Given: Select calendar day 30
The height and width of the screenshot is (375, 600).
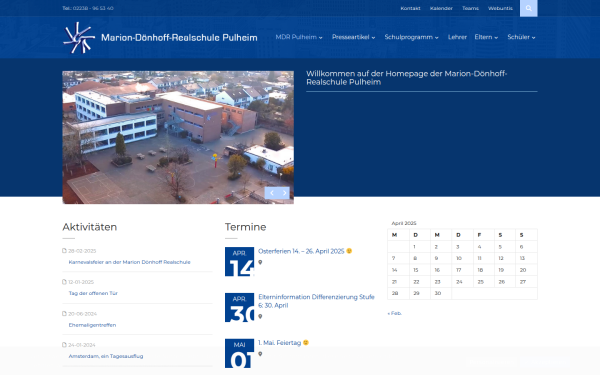Looking at the screenshot, I should point(438,293).
